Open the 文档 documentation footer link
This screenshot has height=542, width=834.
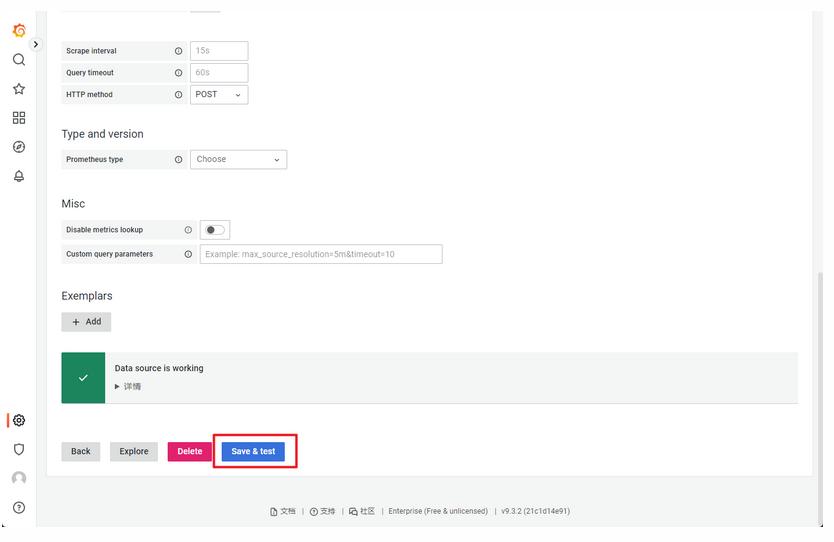coord(282,511)
